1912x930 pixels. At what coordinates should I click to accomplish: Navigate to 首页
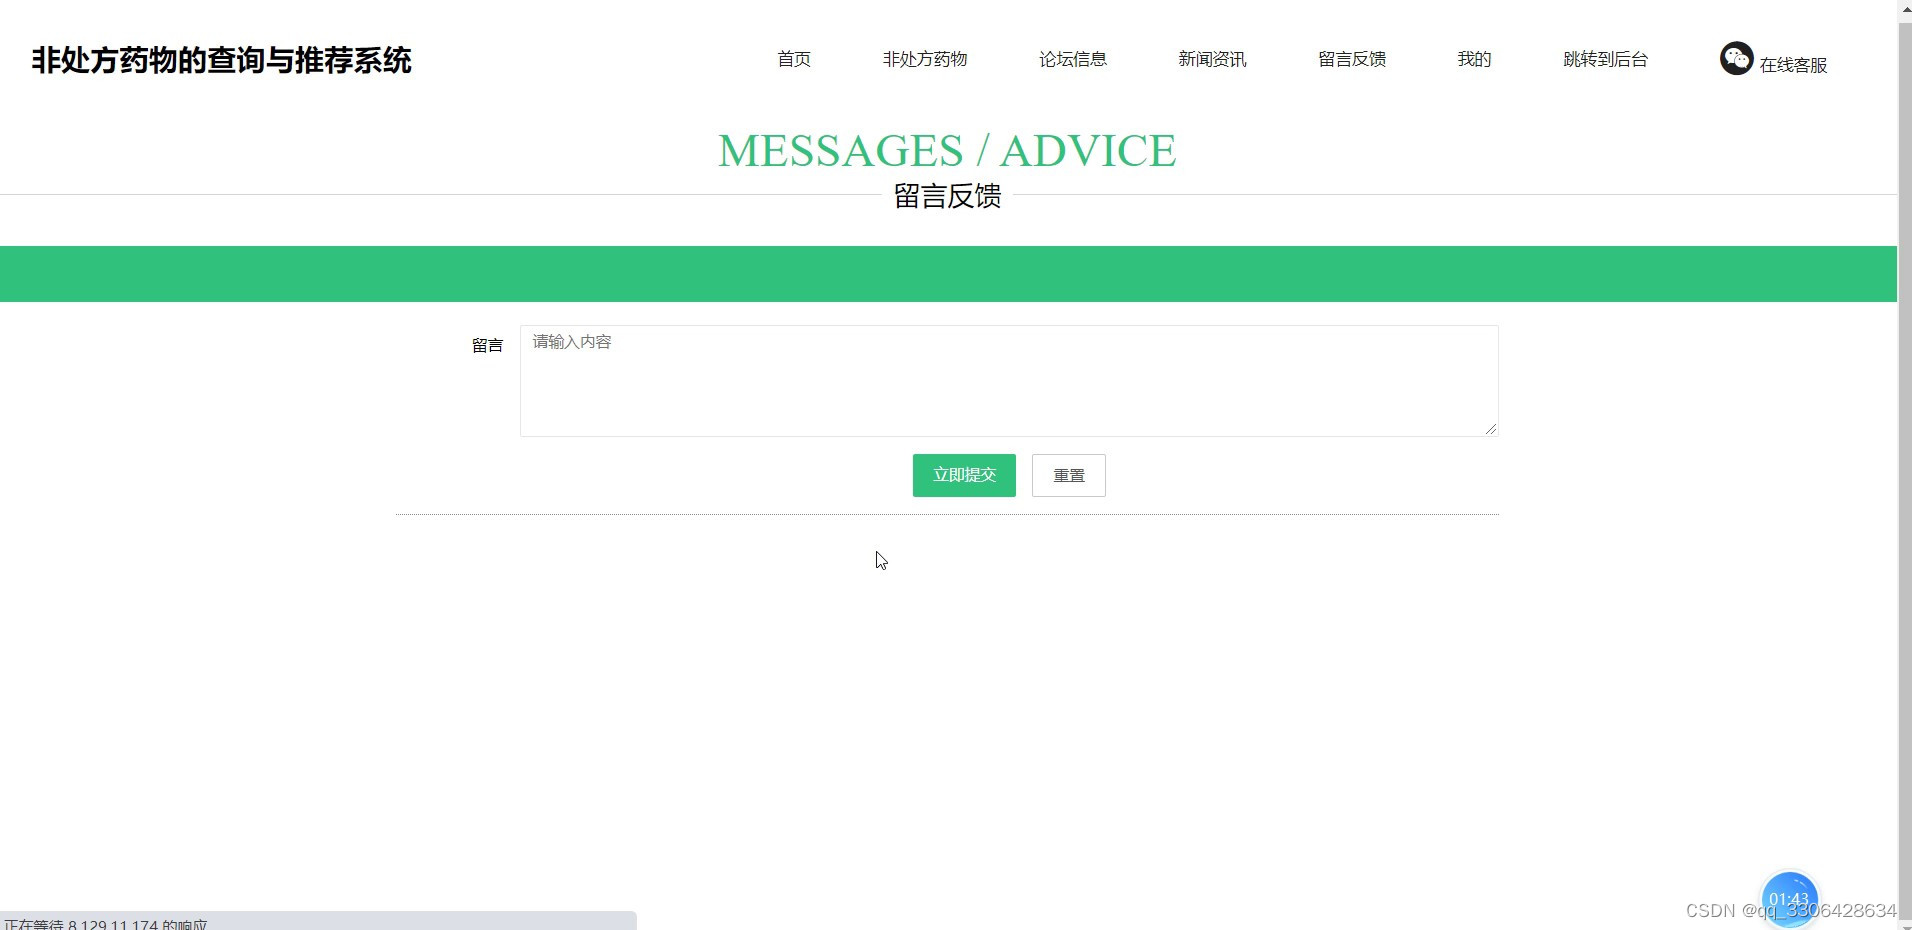pos(793,59)
